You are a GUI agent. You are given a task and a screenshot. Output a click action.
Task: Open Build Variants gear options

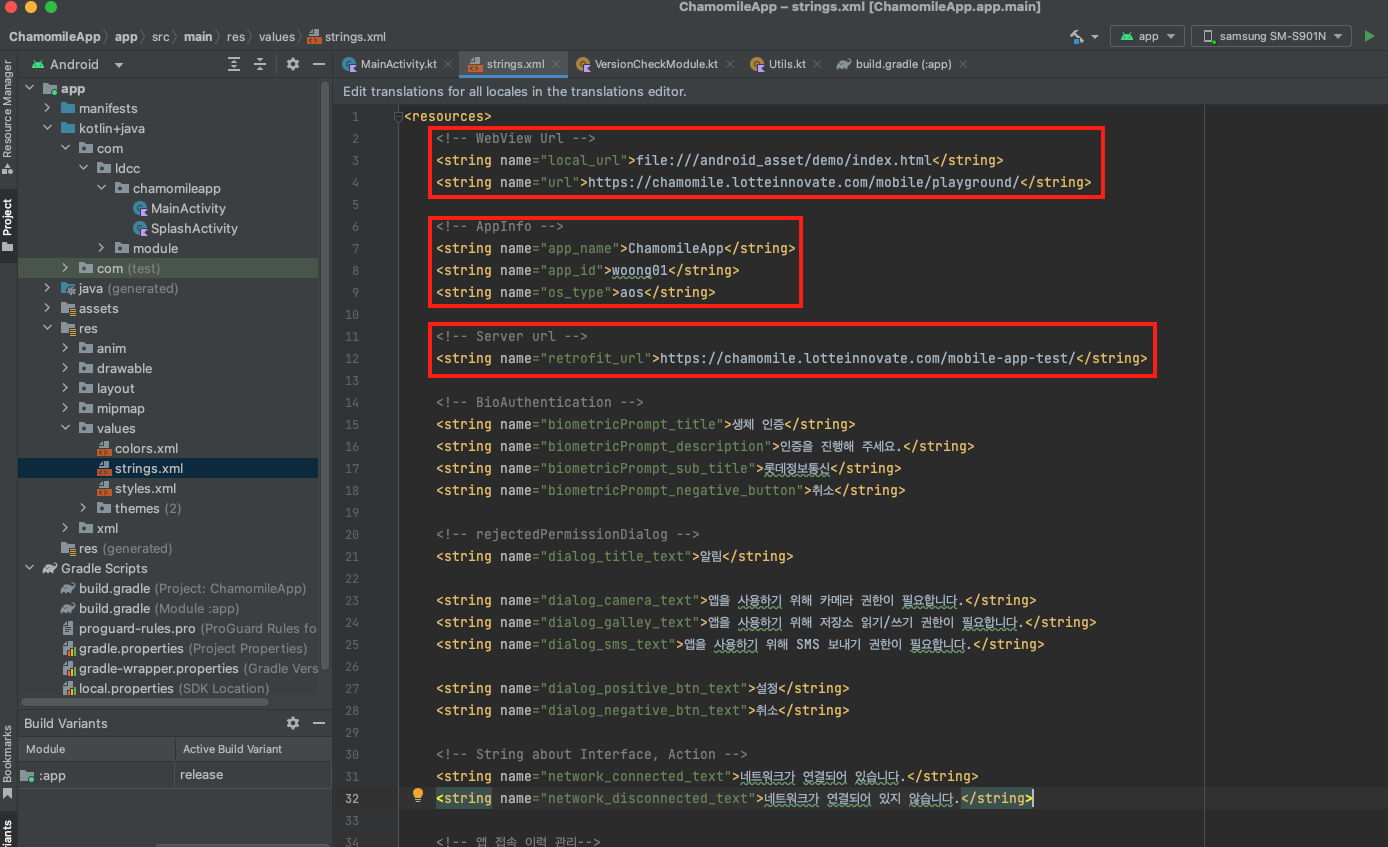click(292, 723)
